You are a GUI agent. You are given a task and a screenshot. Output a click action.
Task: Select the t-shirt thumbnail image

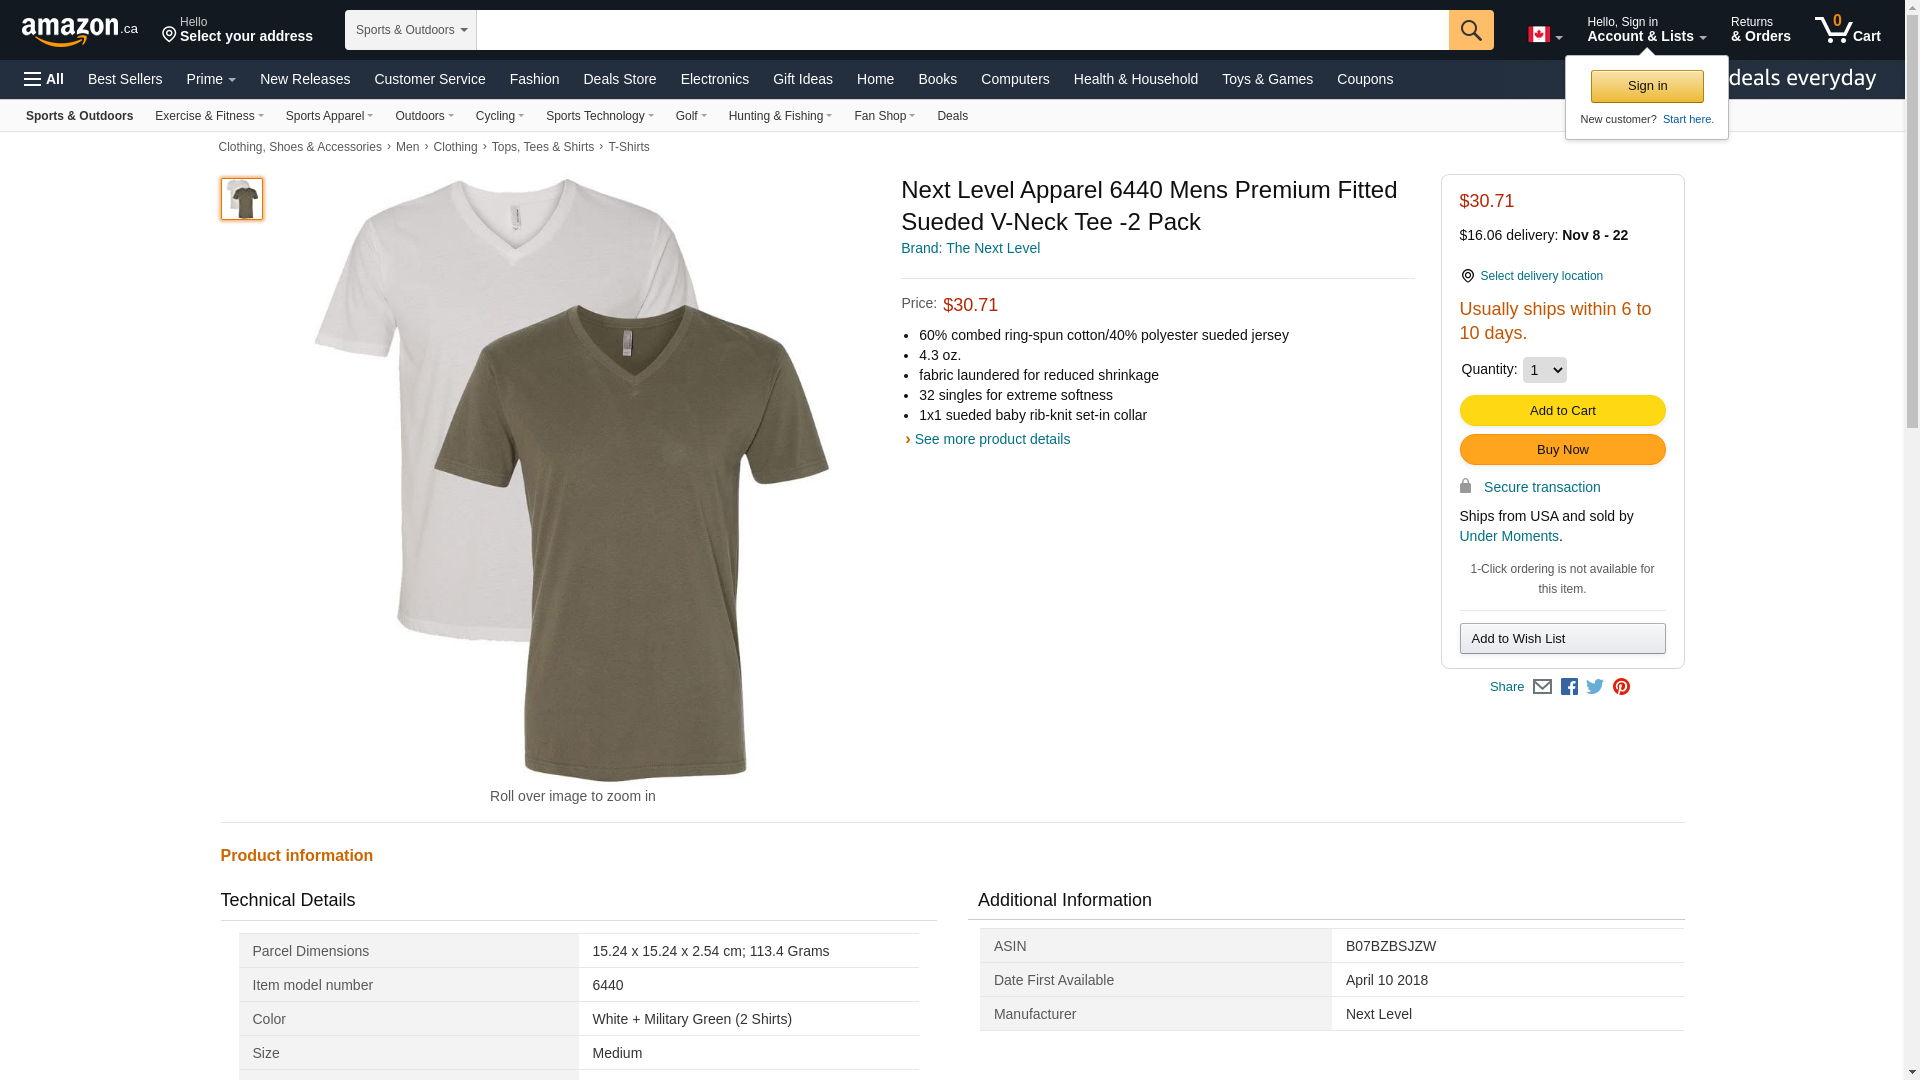point(242,199)
